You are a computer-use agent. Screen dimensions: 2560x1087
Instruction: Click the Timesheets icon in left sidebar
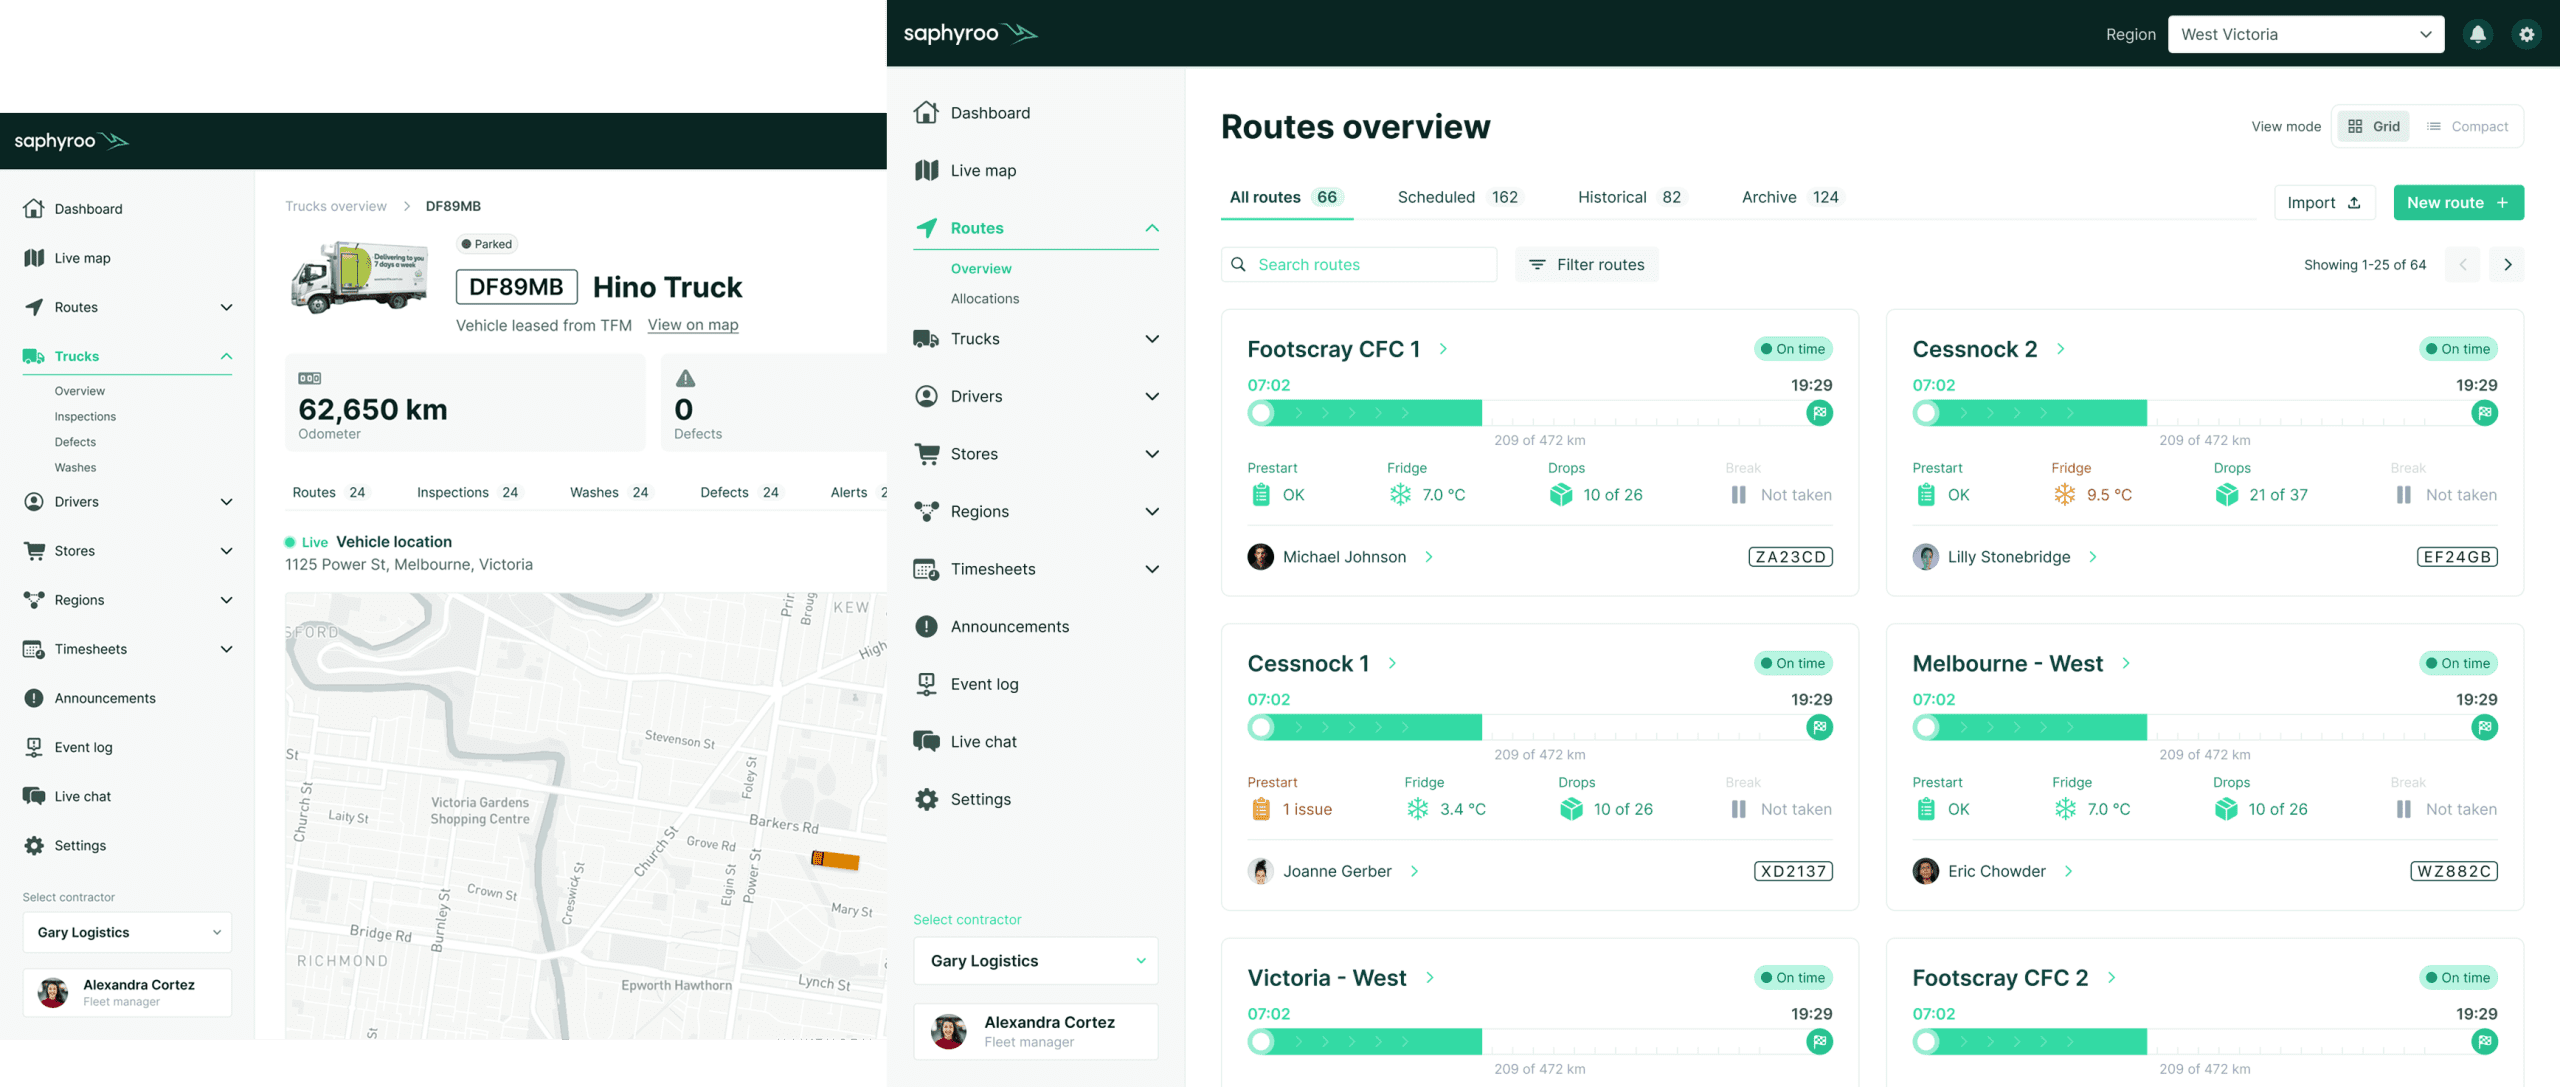[x=33, y=649]
